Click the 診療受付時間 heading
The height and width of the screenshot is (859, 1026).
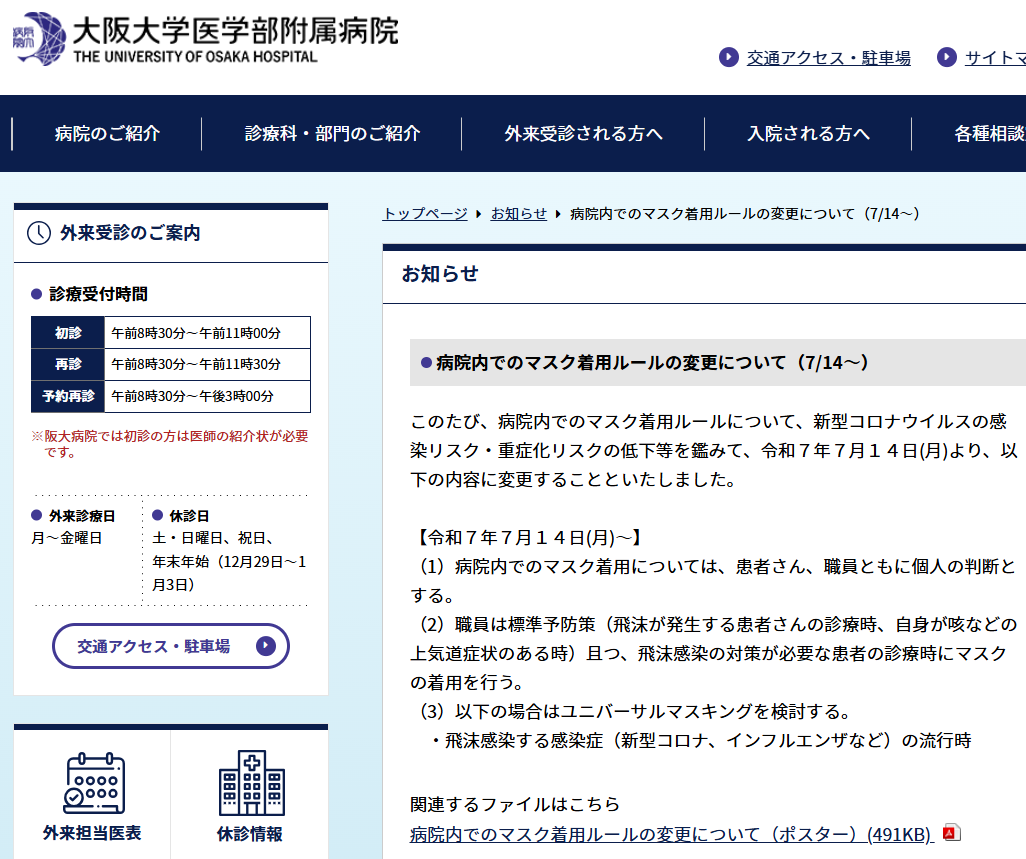point(98,294)
